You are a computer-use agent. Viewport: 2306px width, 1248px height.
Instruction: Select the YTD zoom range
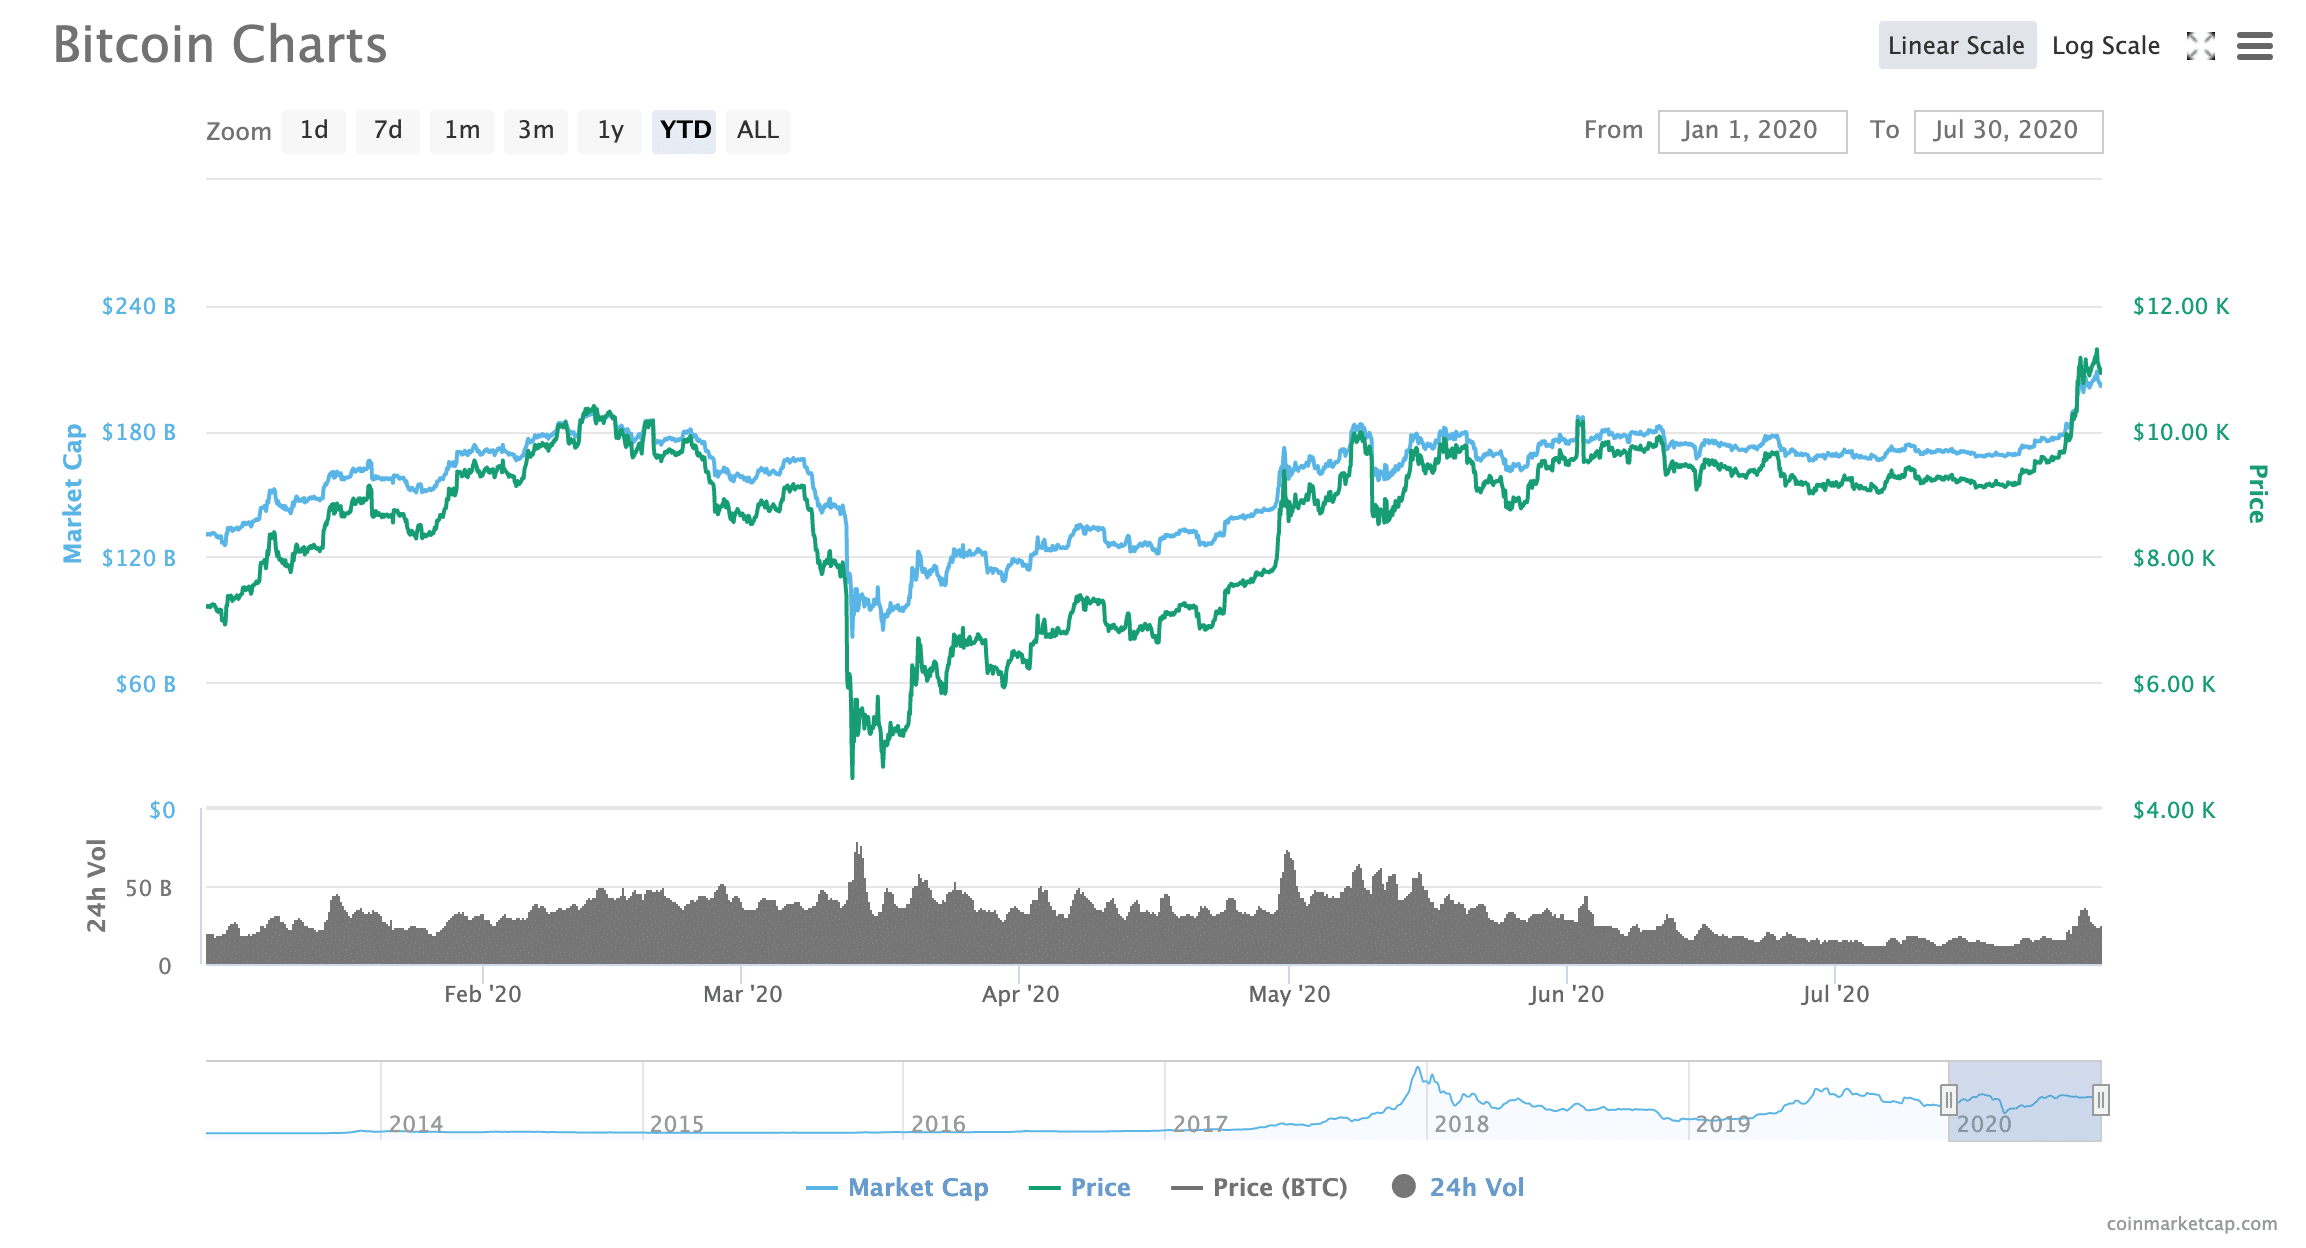[684, 131]
